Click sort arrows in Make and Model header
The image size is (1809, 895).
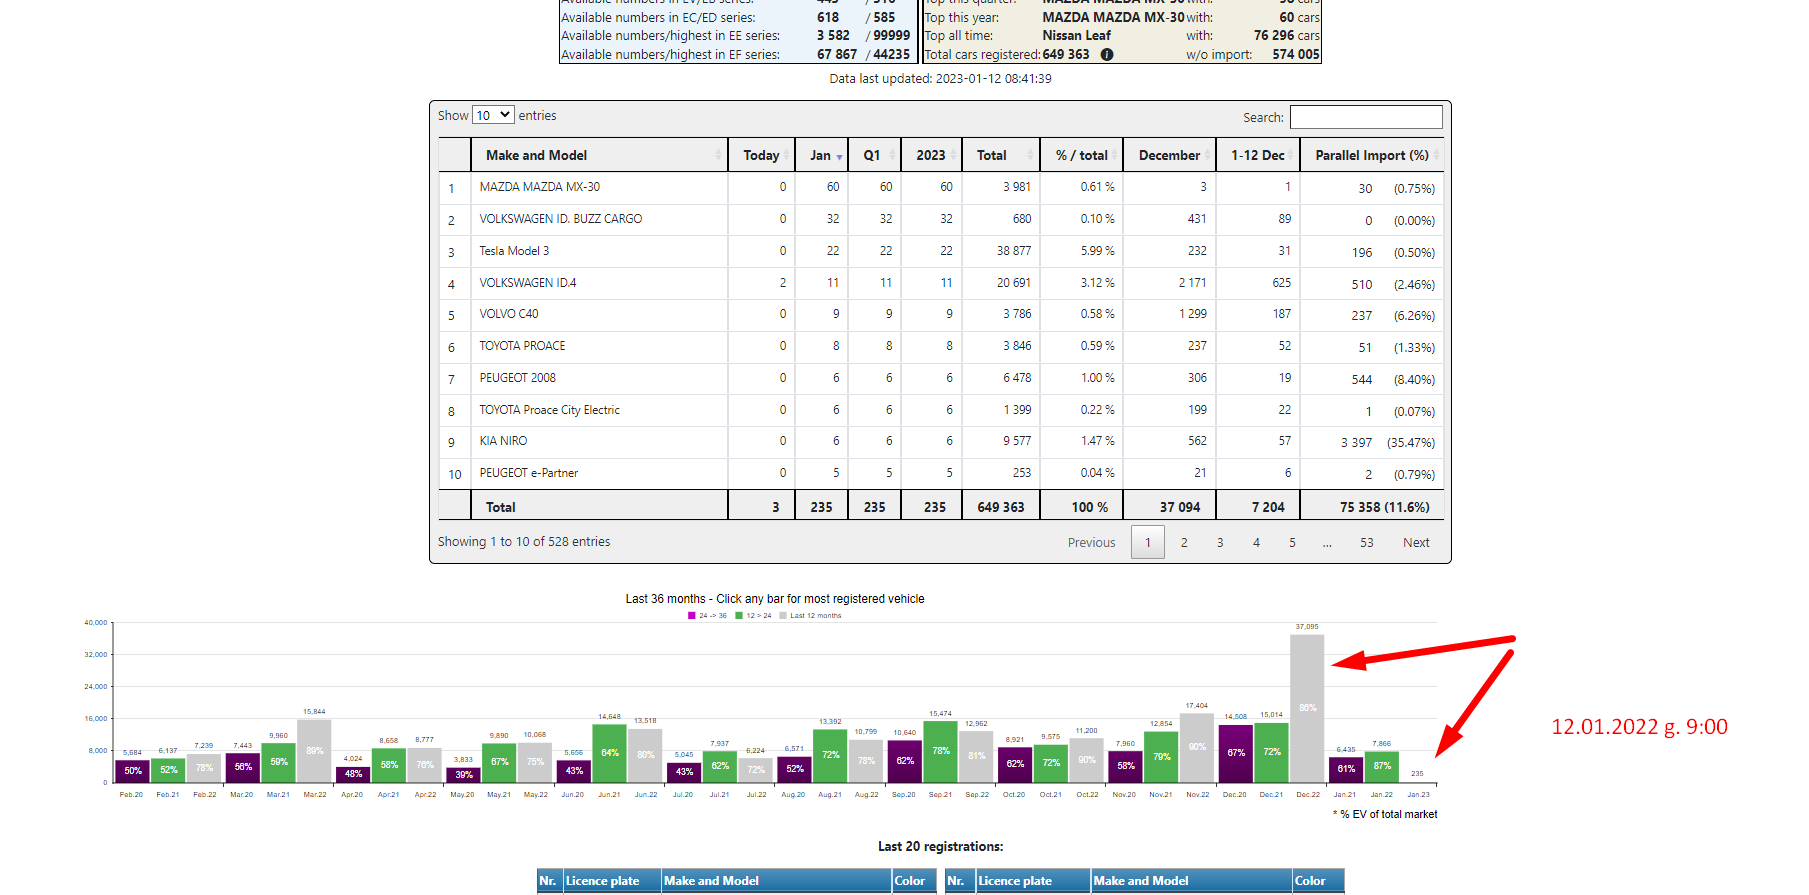pos(718,155)
